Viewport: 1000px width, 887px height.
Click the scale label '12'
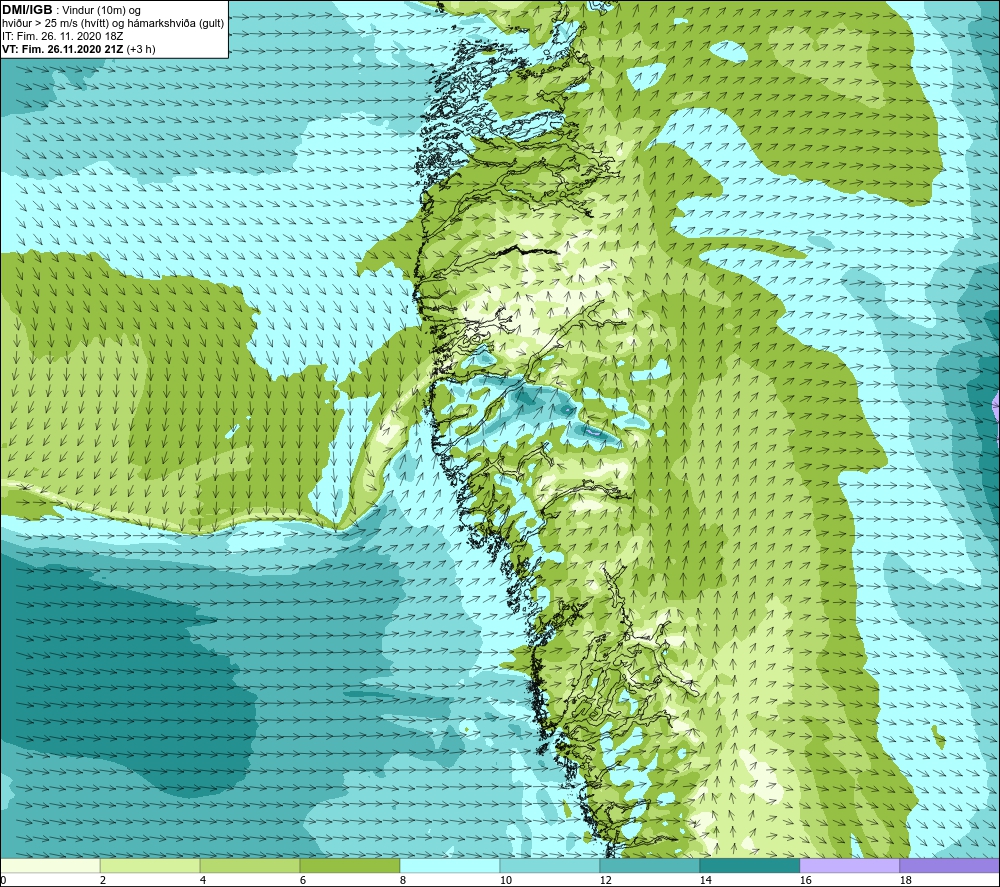coord(606,881)
